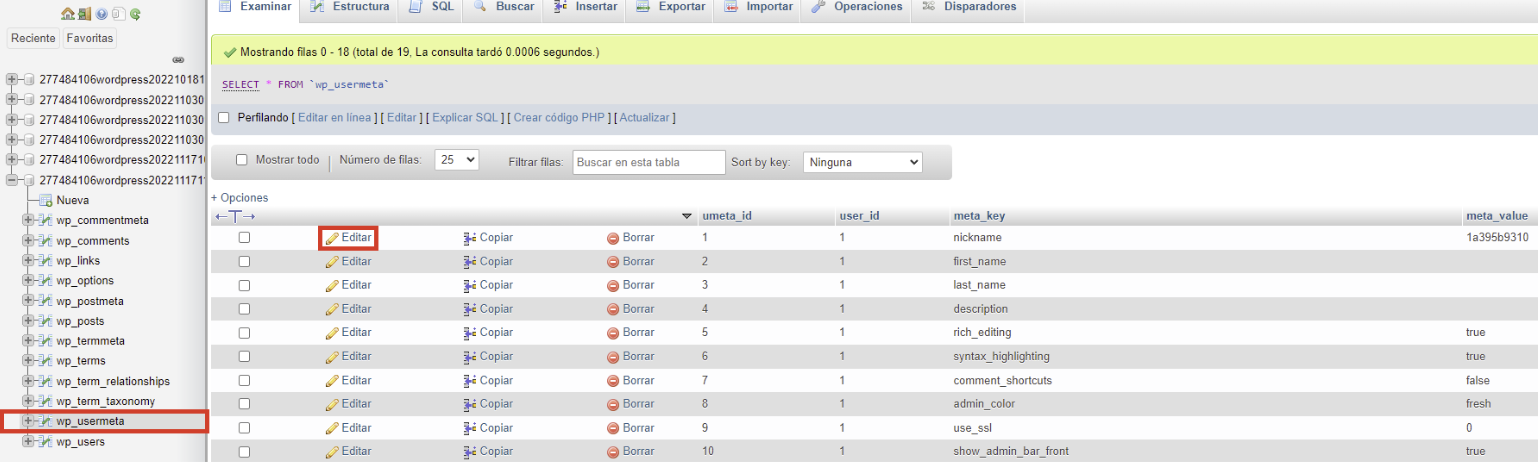The height and width of the screenshot is (462, 1538).
Task: Expand the + Opciones link
Action: (240, 198)
